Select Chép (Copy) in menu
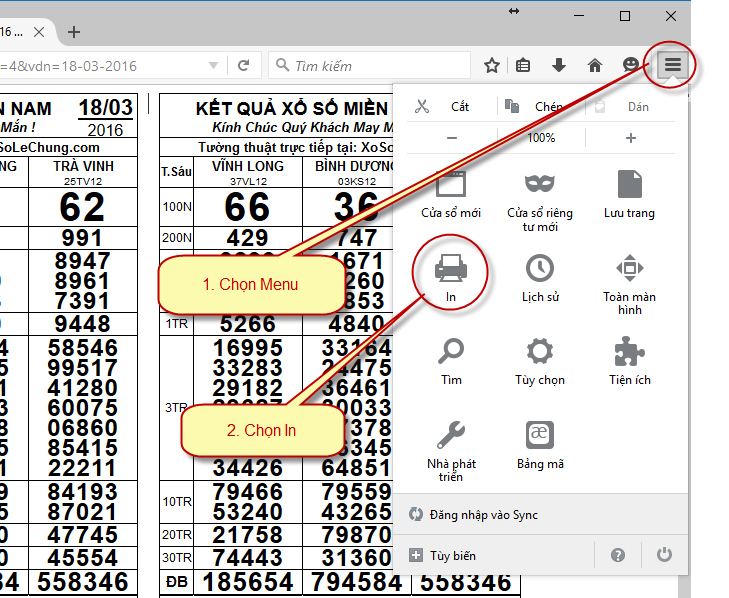 point(535,106)
